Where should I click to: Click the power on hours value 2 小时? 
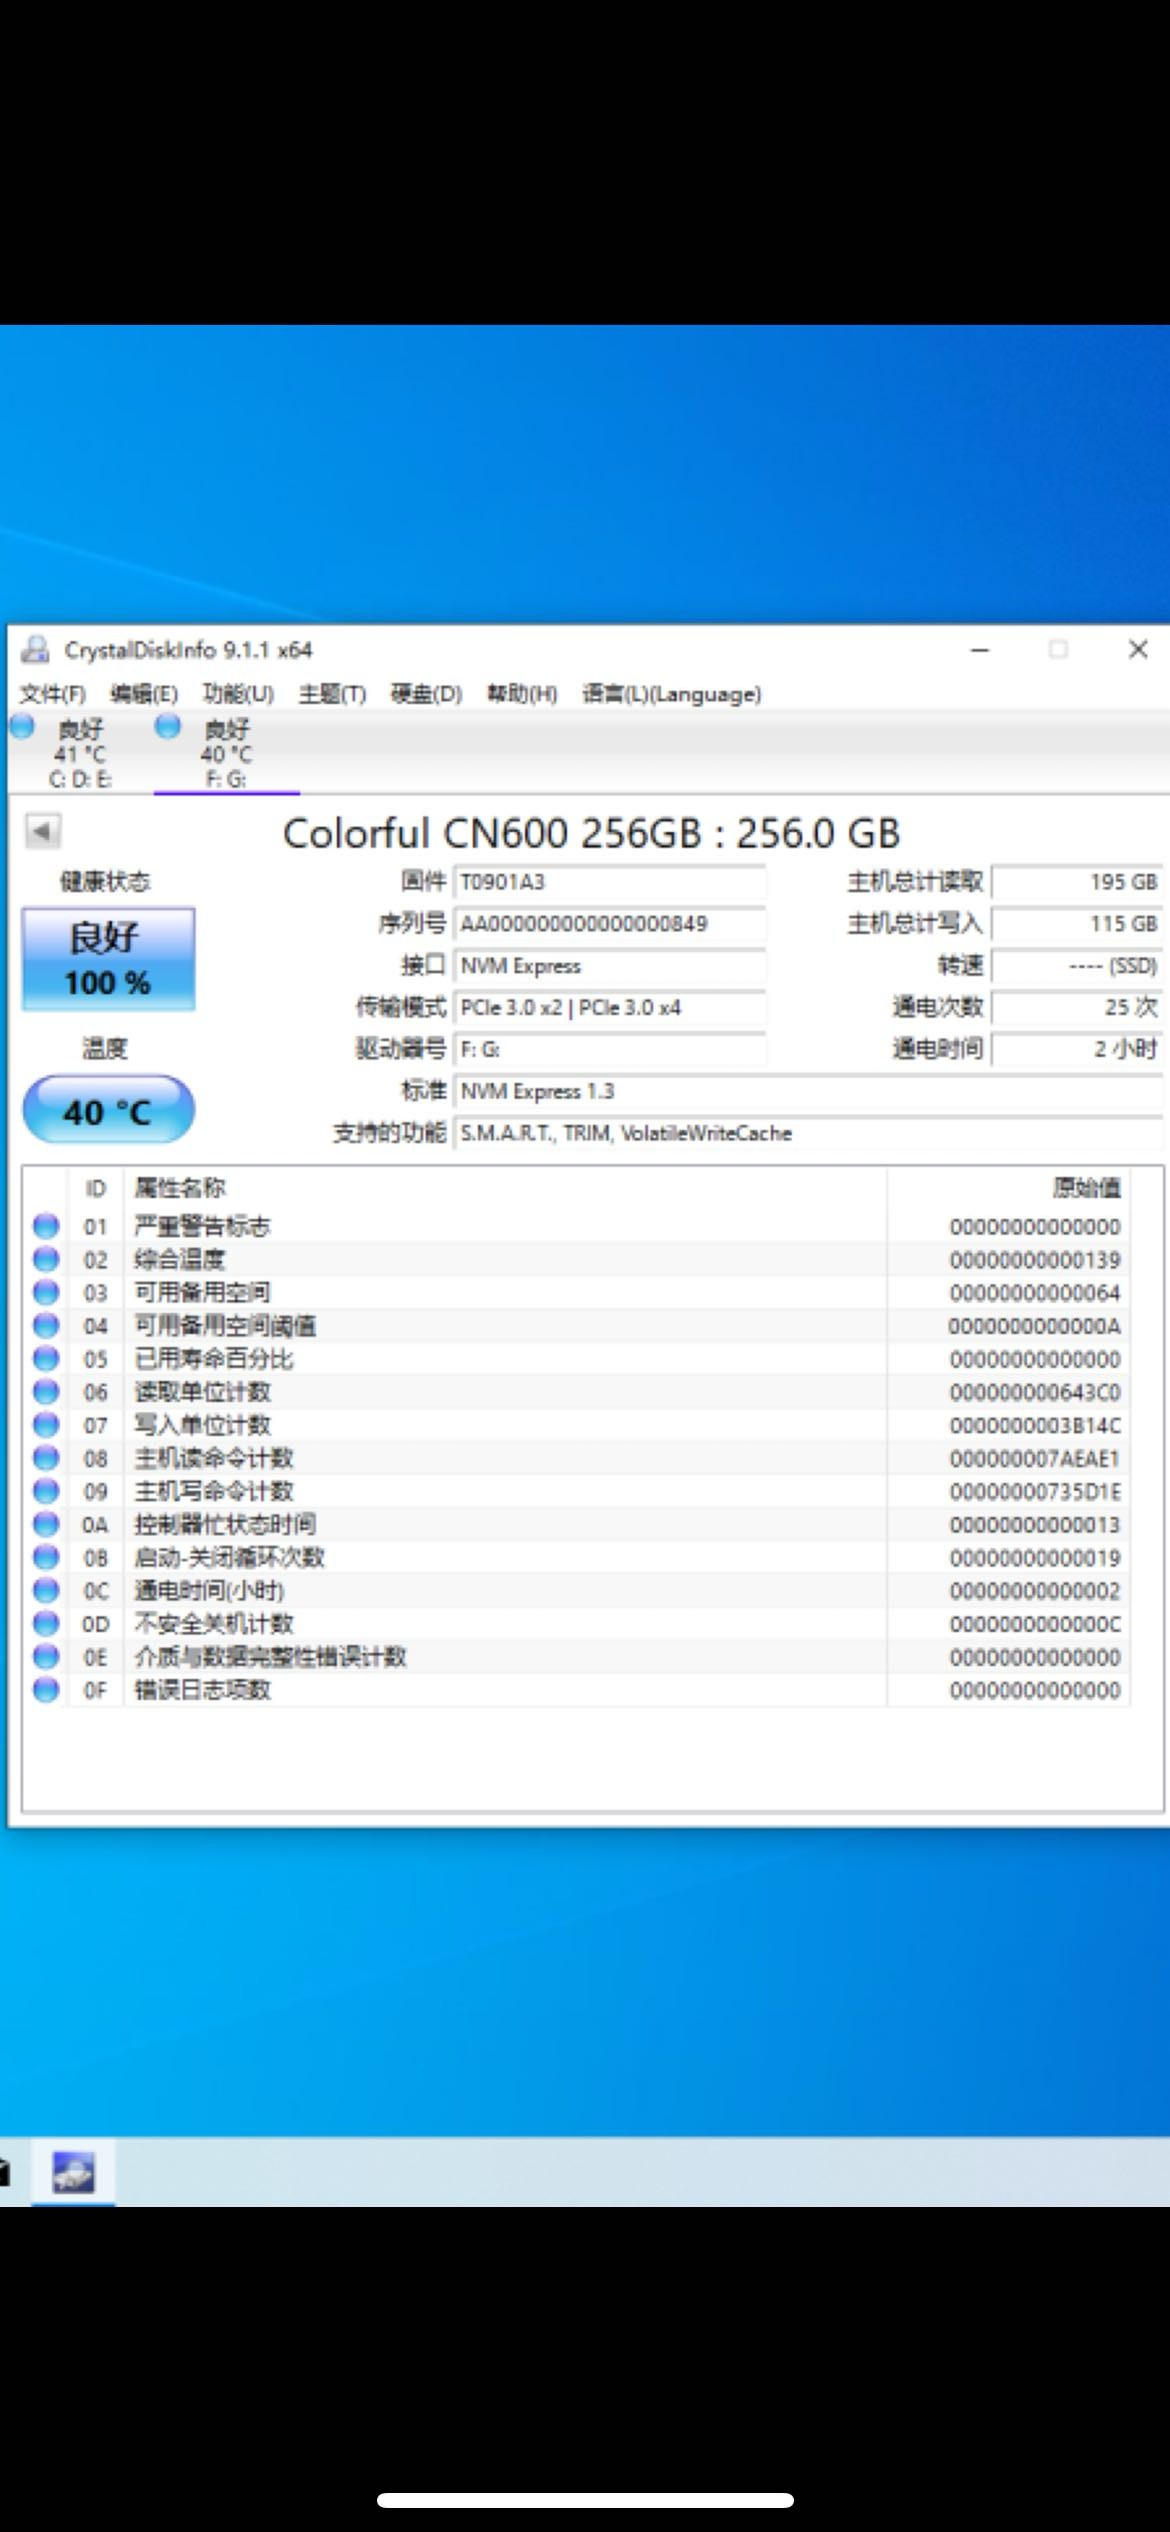coord(1078,1050)
